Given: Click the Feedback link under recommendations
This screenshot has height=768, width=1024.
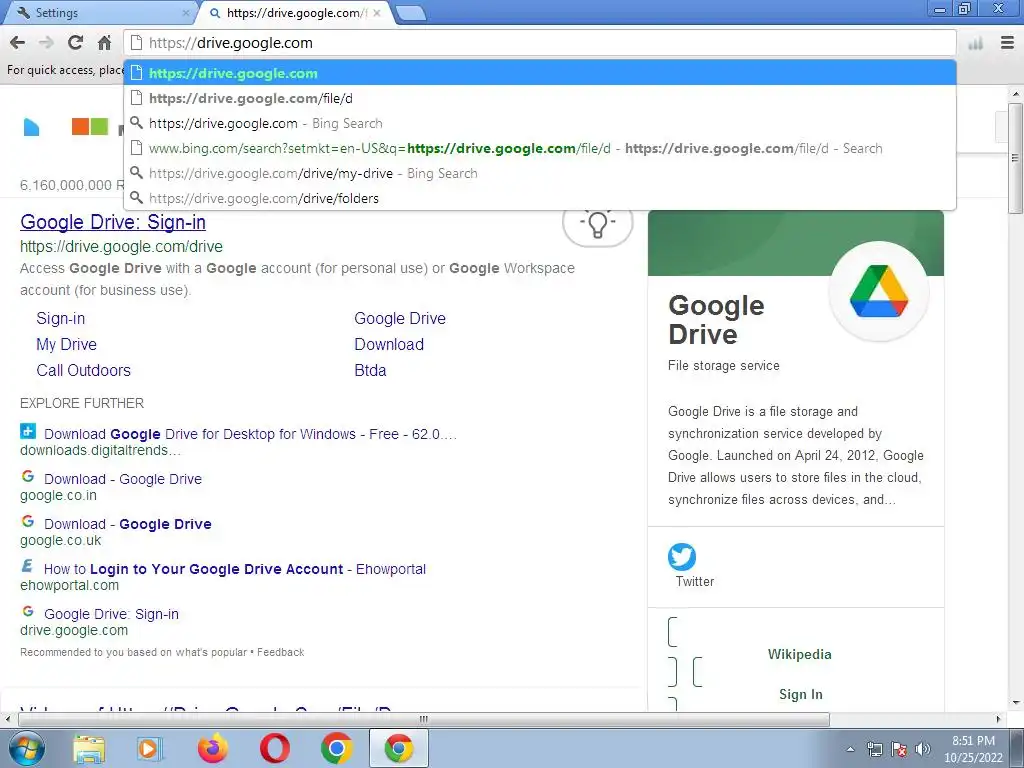Looking at the screenshot, I should tap(281, 652).
